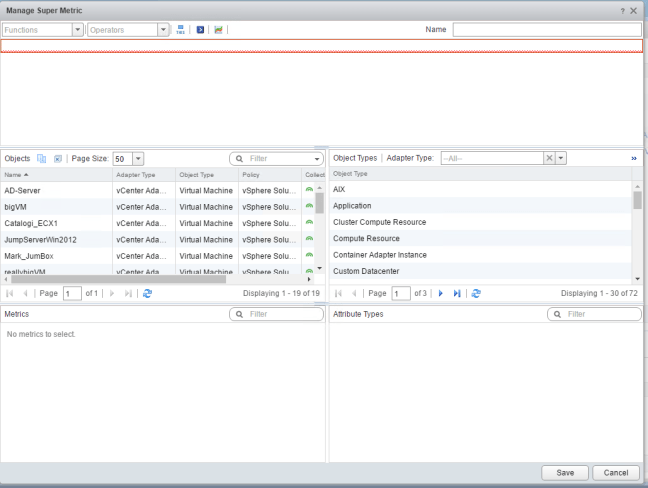Click the second icon beside Objects label

(x=57, y=158)
